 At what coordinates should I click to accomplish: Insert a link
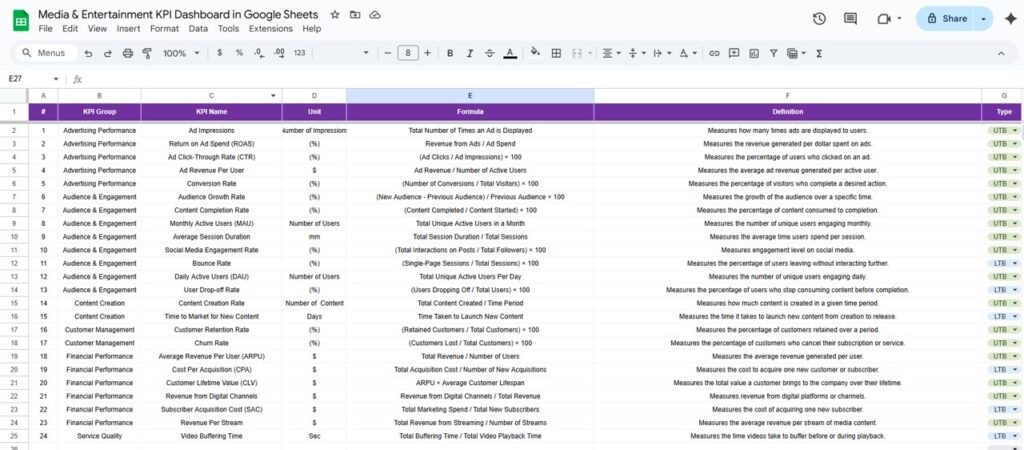(x=714, y=54)
